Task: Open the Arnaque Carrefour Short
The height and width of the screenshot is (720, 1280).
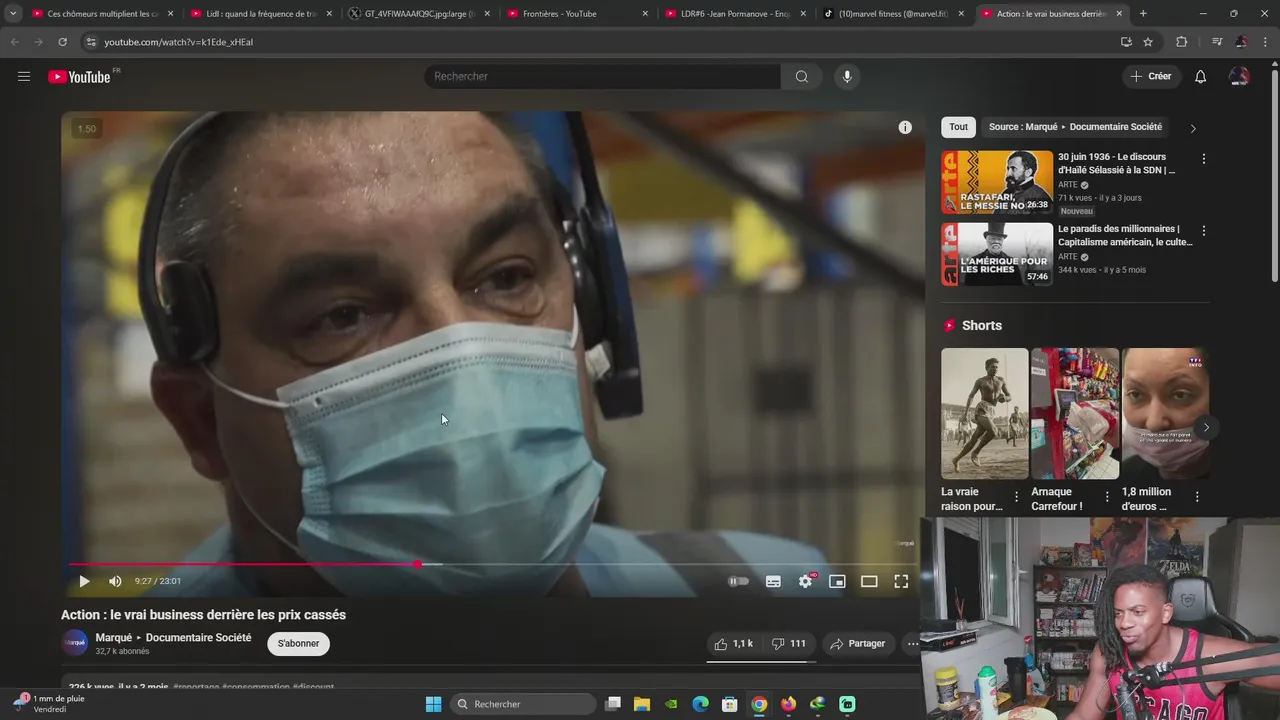Action: point(1075,414)
